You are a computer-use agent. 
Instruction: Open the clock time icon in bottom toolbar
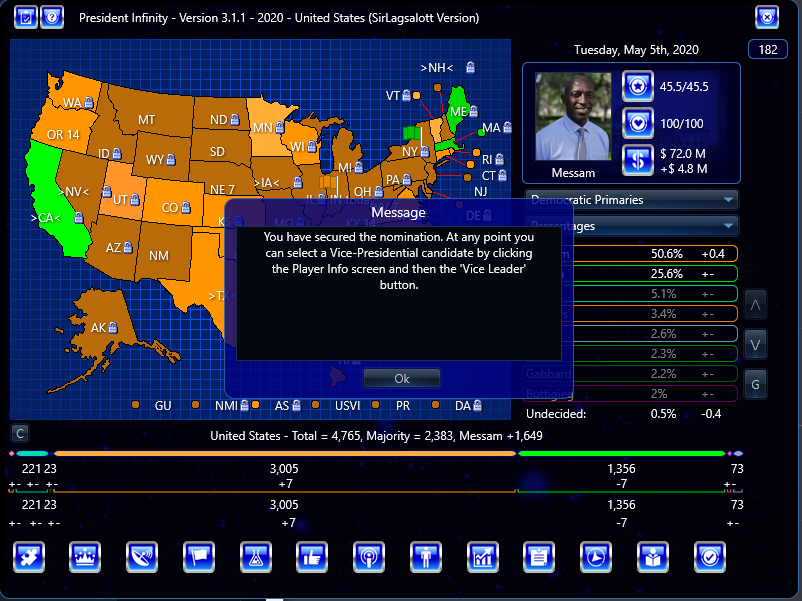(596, 557)
